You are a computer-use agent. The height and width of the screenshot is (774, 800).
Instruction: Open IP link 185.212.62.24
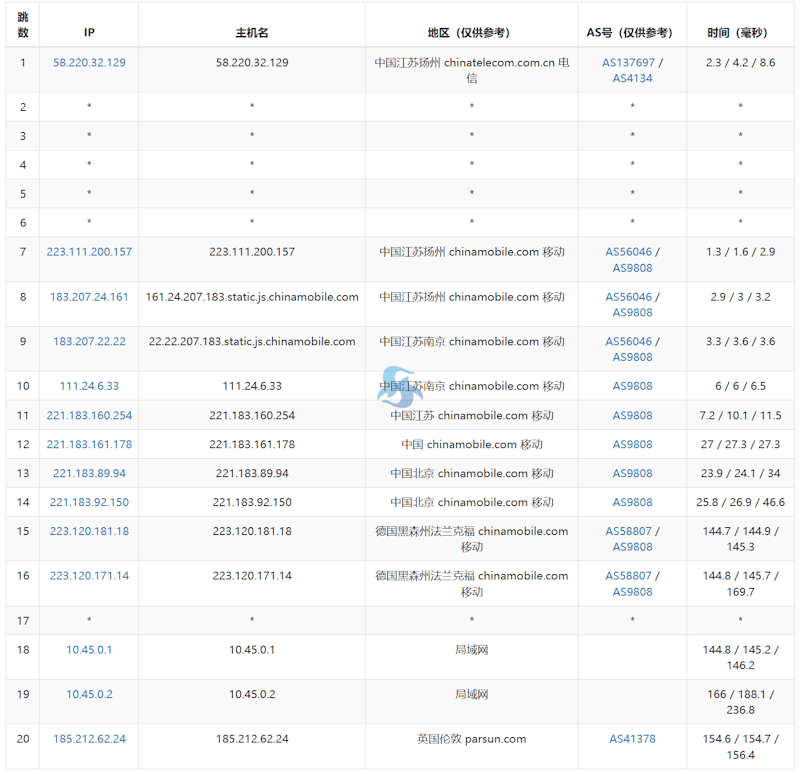coord(89,739)
